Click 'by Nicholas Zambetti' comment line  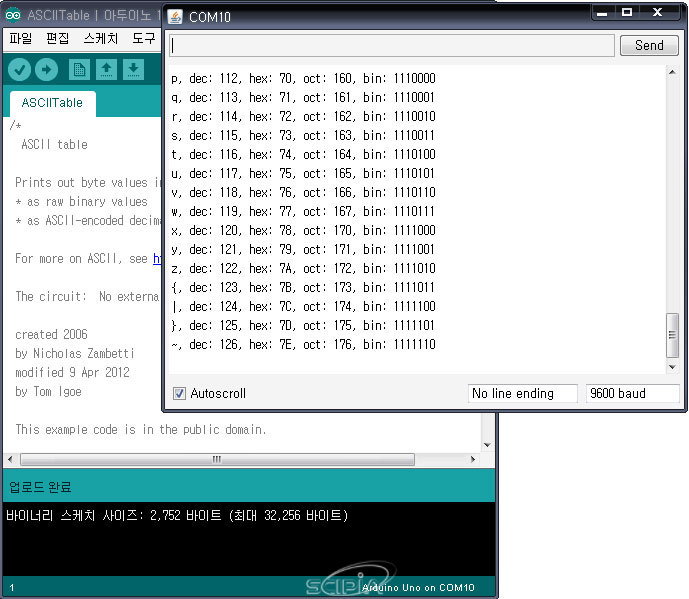pos(74,354)
